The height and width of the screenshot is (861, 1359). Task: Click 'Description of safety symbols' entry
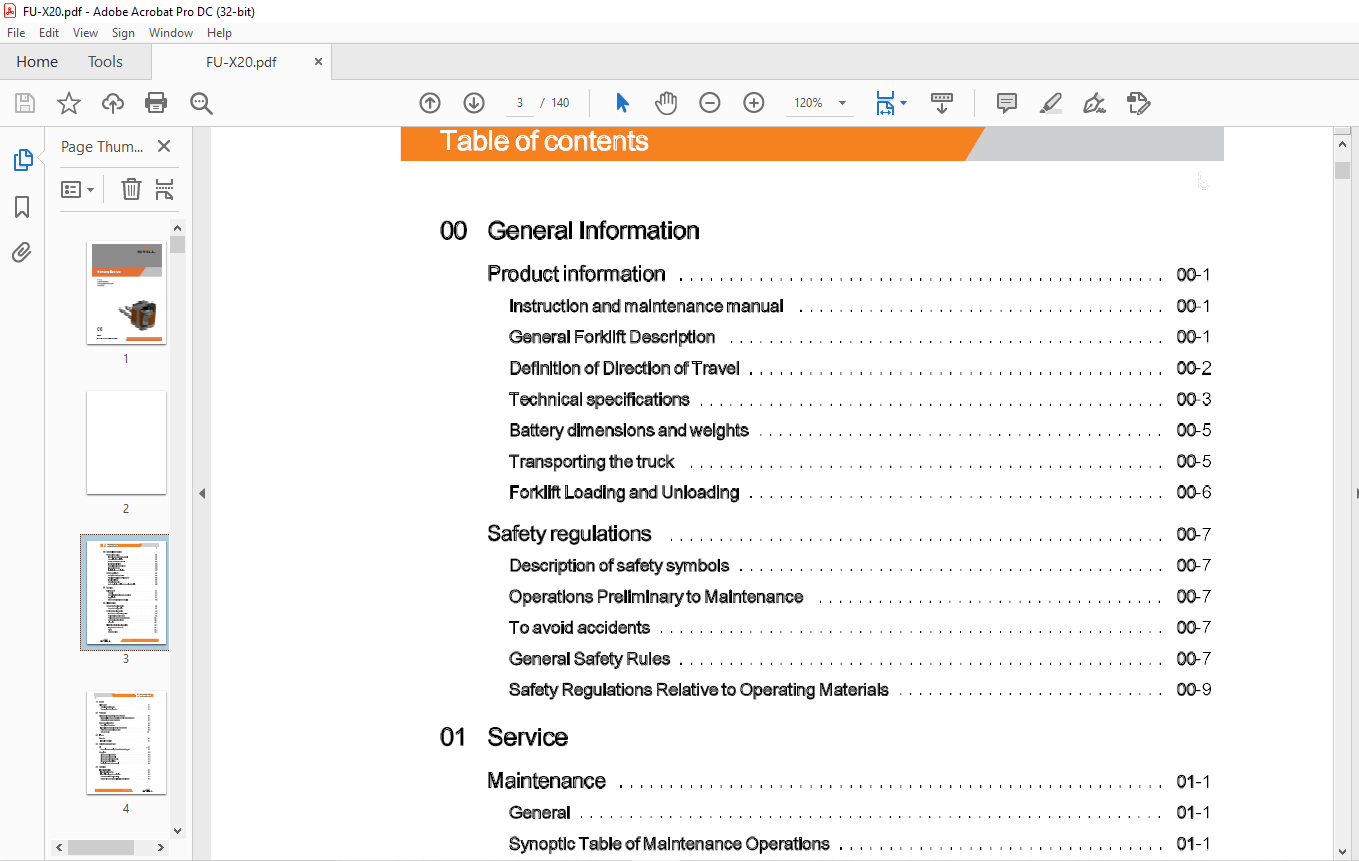[619, 566]
